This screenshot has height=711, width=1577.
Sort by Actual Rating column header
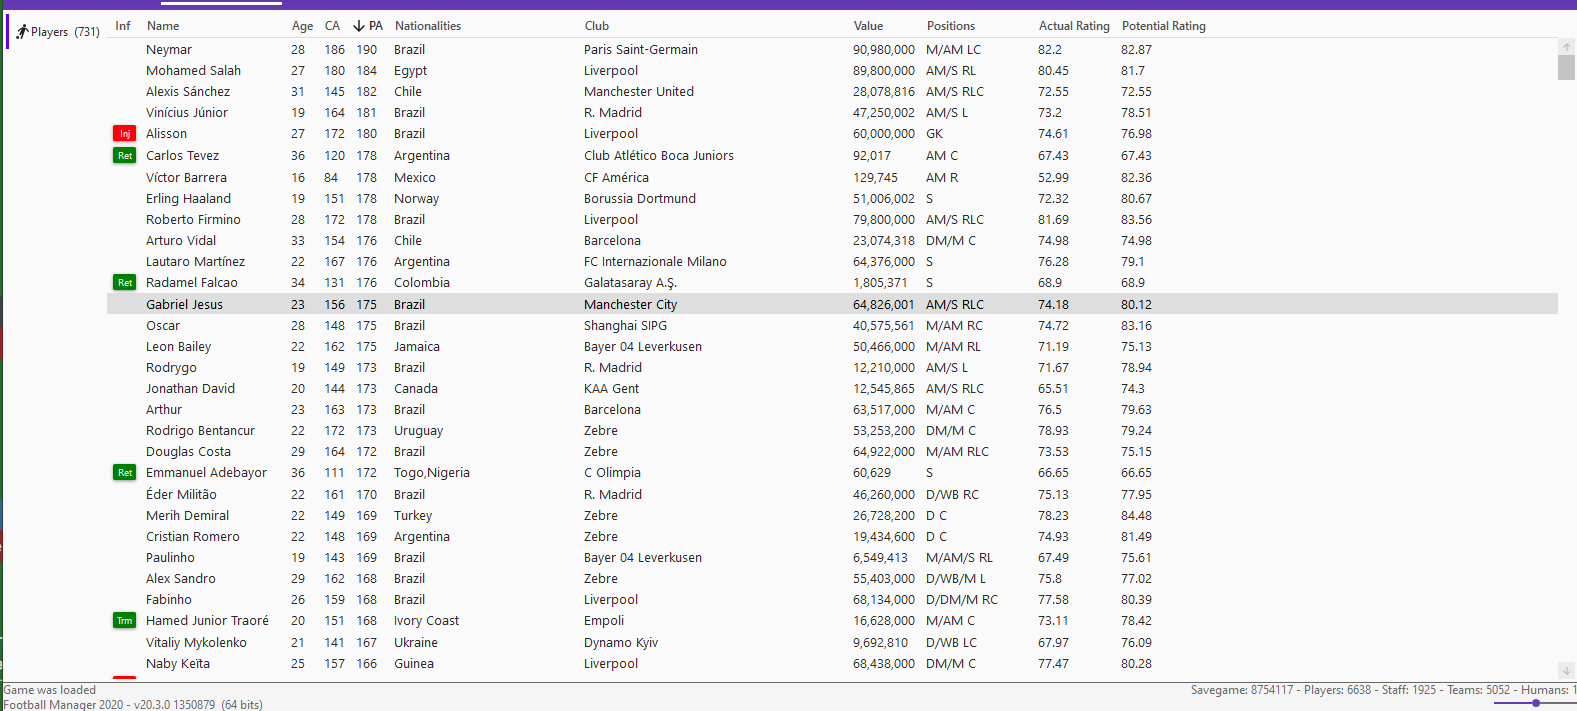[x=1074, y=26]
